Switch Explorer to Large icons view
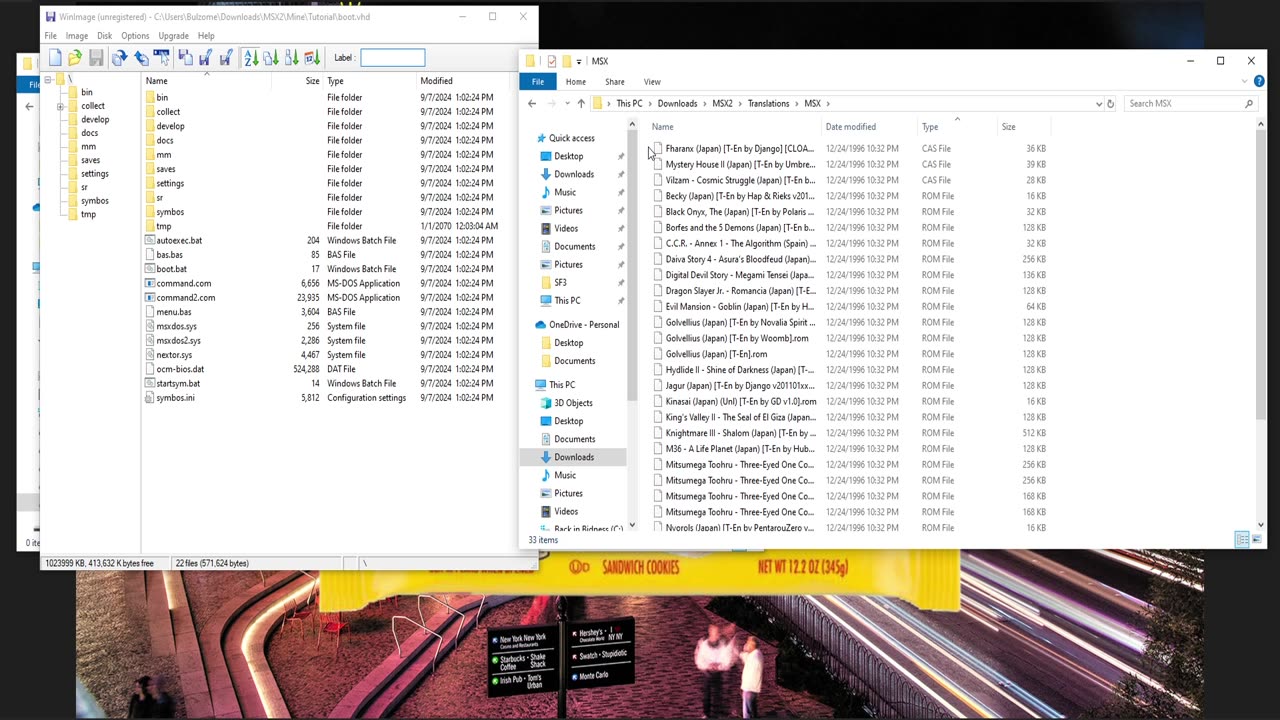 click(1256, 540)
